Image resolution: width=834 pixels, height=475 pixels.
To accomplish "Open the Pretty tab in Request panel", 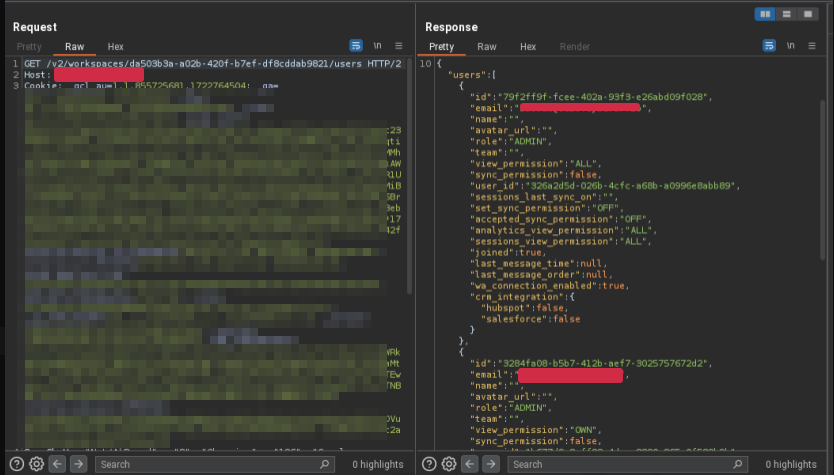I will tap(29, 47).
